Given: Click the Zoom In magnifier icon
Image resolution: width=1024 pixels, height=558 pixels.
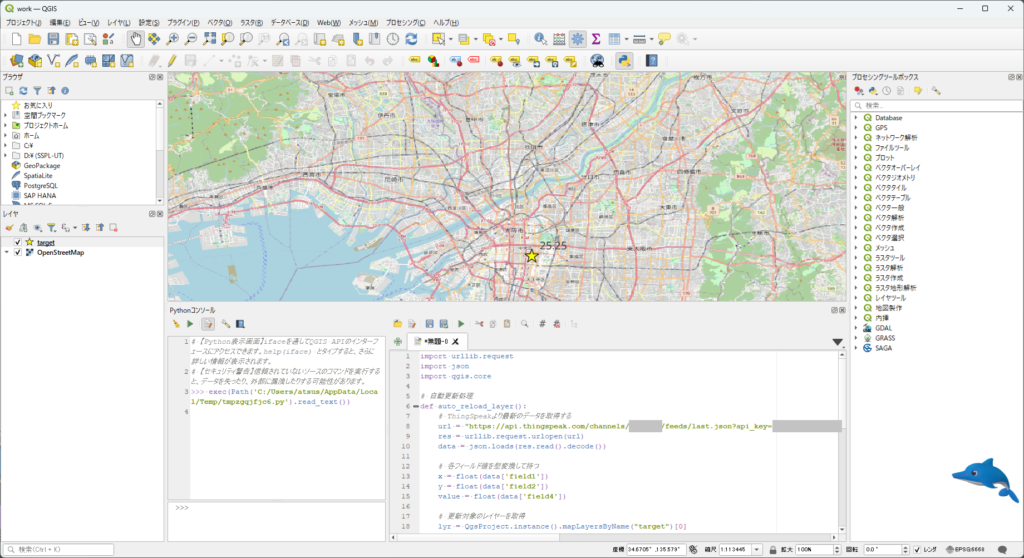Looking at the screenshot, I should pyautogui.click(x=172, y=39).
